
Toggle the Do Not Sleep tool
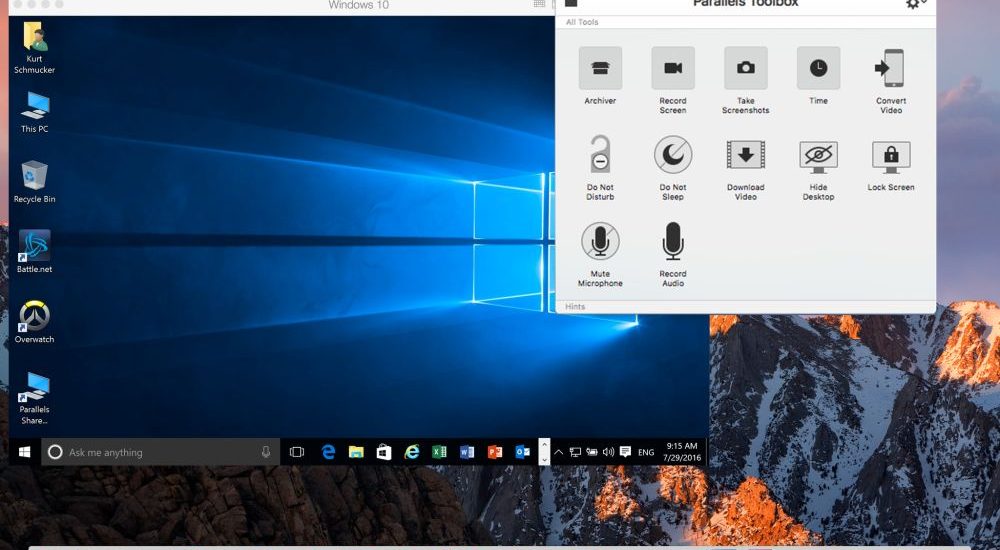point(673,155)
